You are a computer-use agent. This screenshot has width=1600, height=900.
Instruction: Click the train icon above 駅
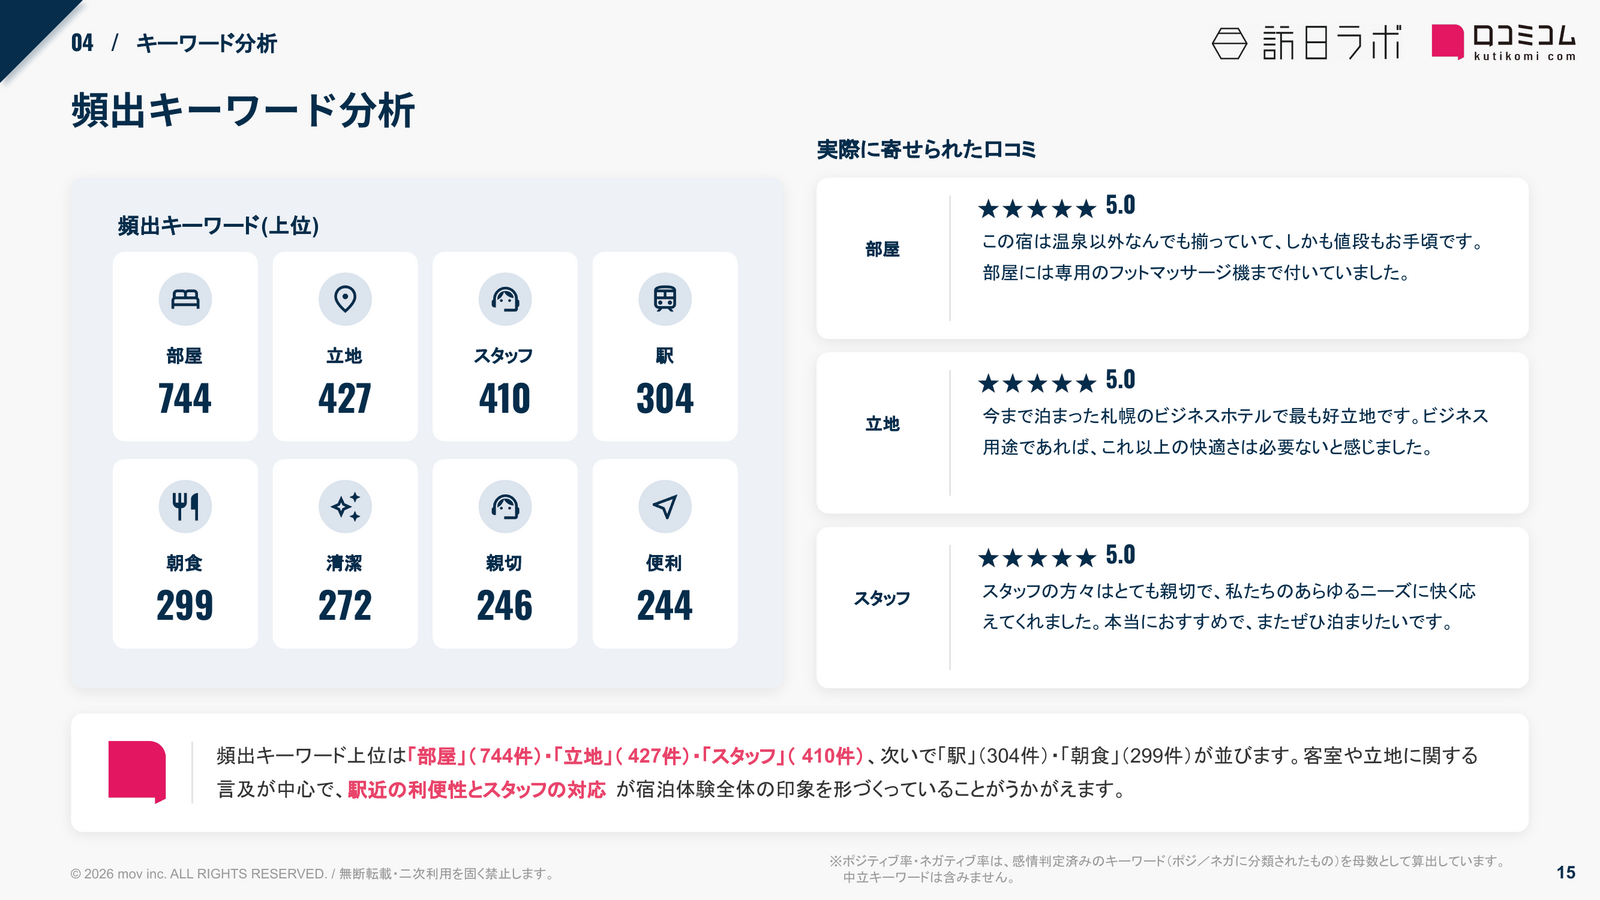pos(665,299)
